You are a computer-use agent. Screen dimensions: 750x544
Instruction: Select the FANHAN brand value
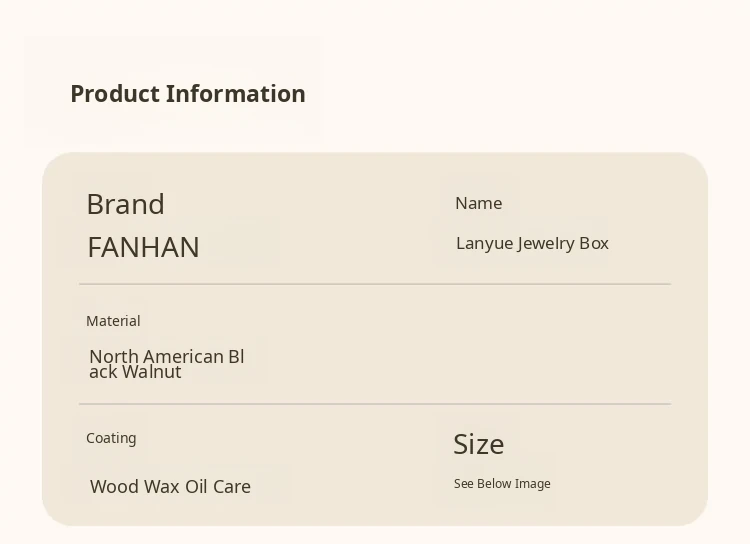[143, 247]
